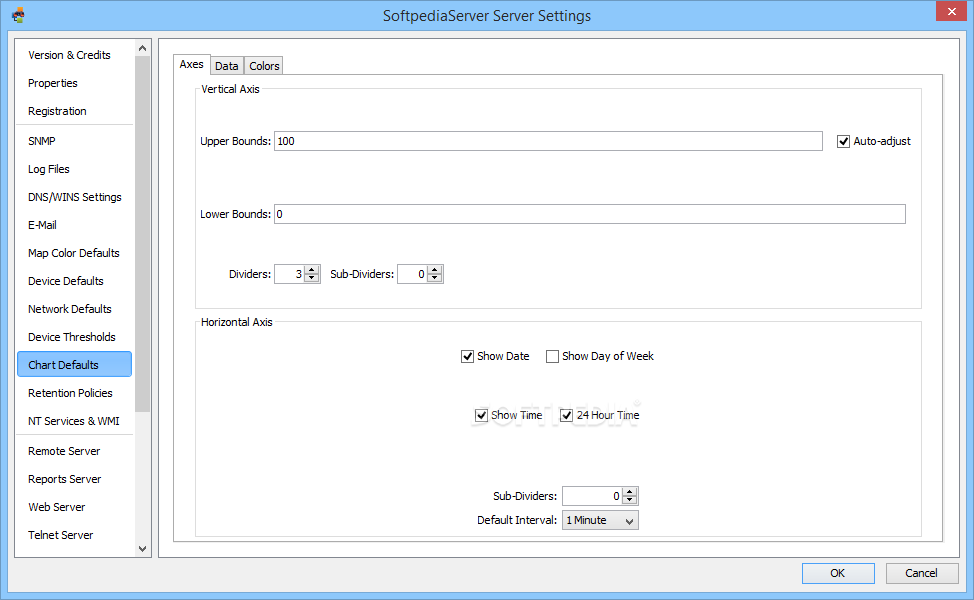Click the category list scrollbar thumb
The height and width of the screenshot is (600, 974).
coord(142,234)
